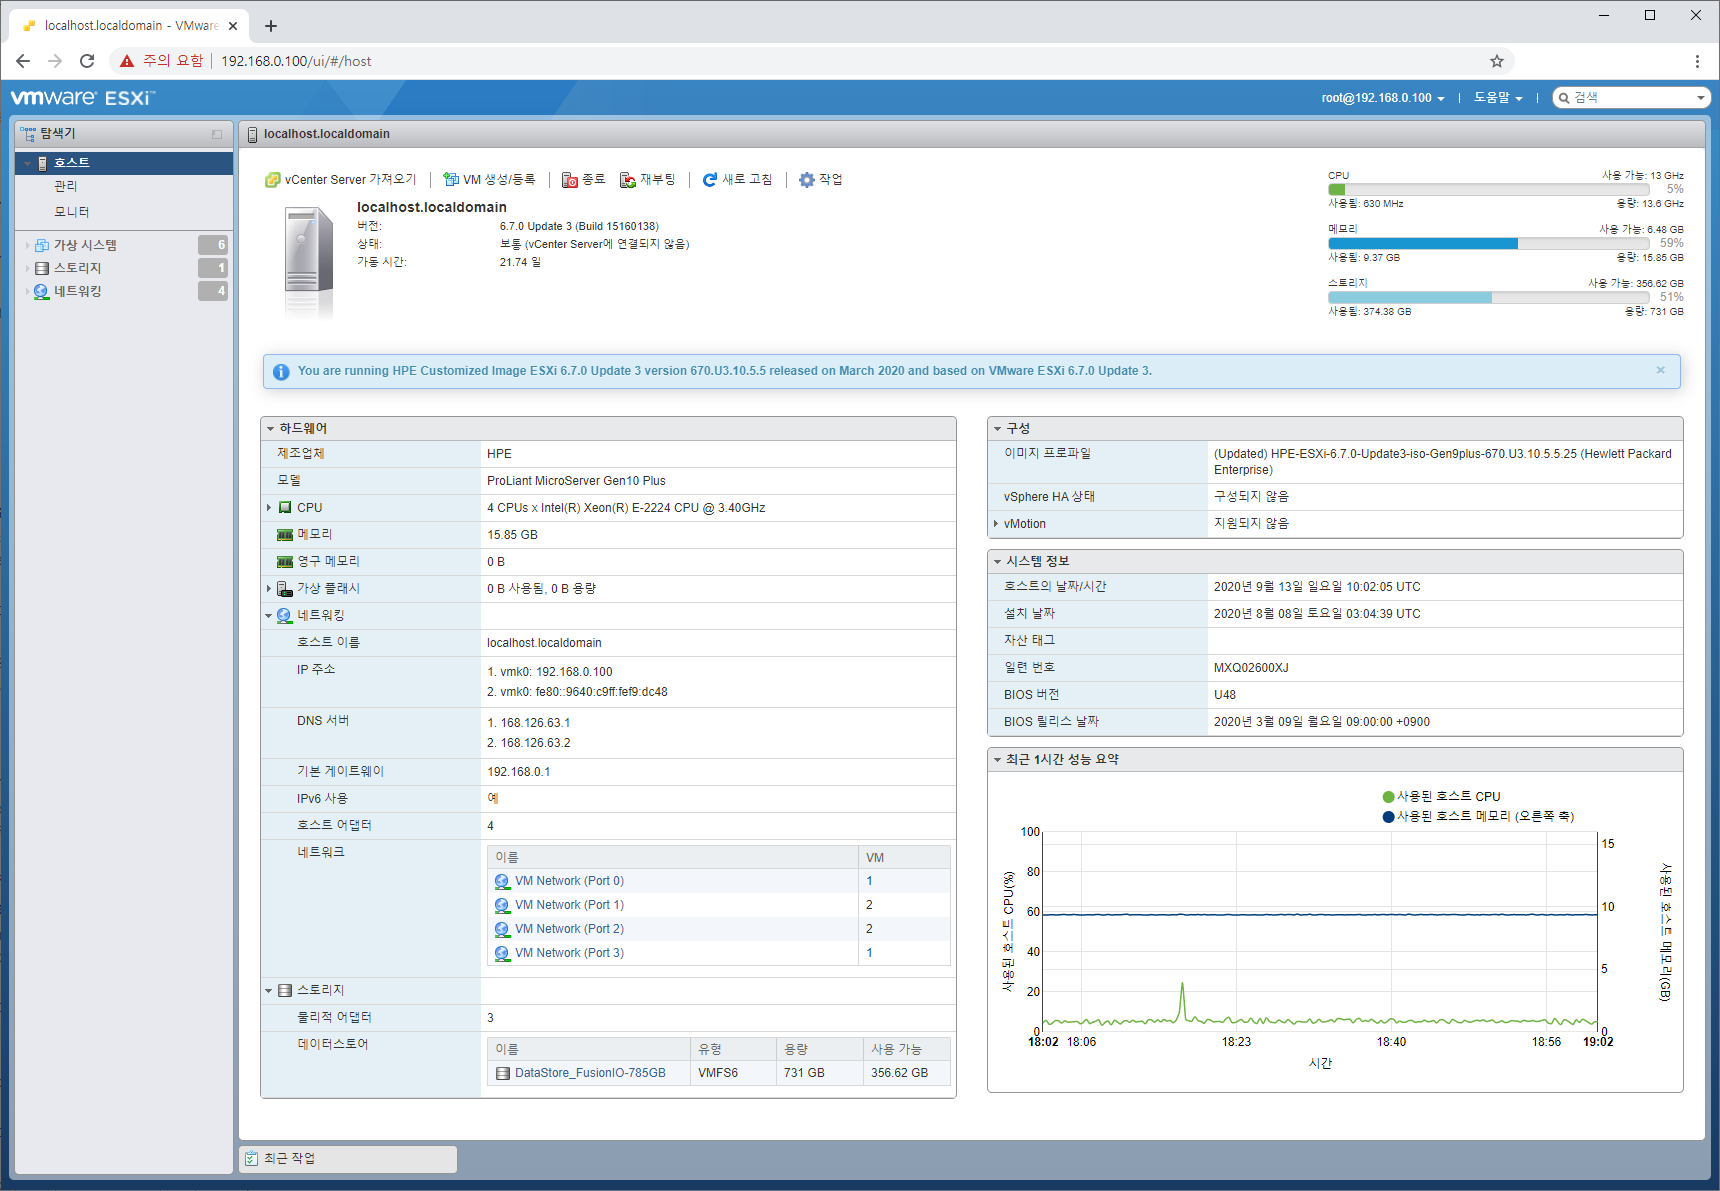The image size is (1720, 1191).
Task: Click the search magnifier icon
Action: coord(1564,98)
